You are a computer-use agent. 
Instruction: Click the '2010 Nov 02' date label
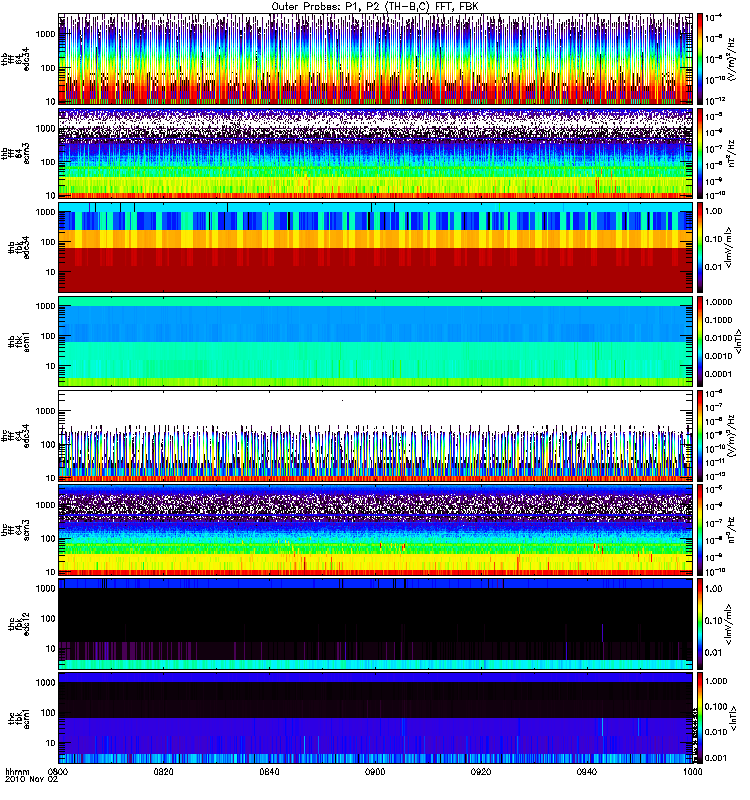32,780
